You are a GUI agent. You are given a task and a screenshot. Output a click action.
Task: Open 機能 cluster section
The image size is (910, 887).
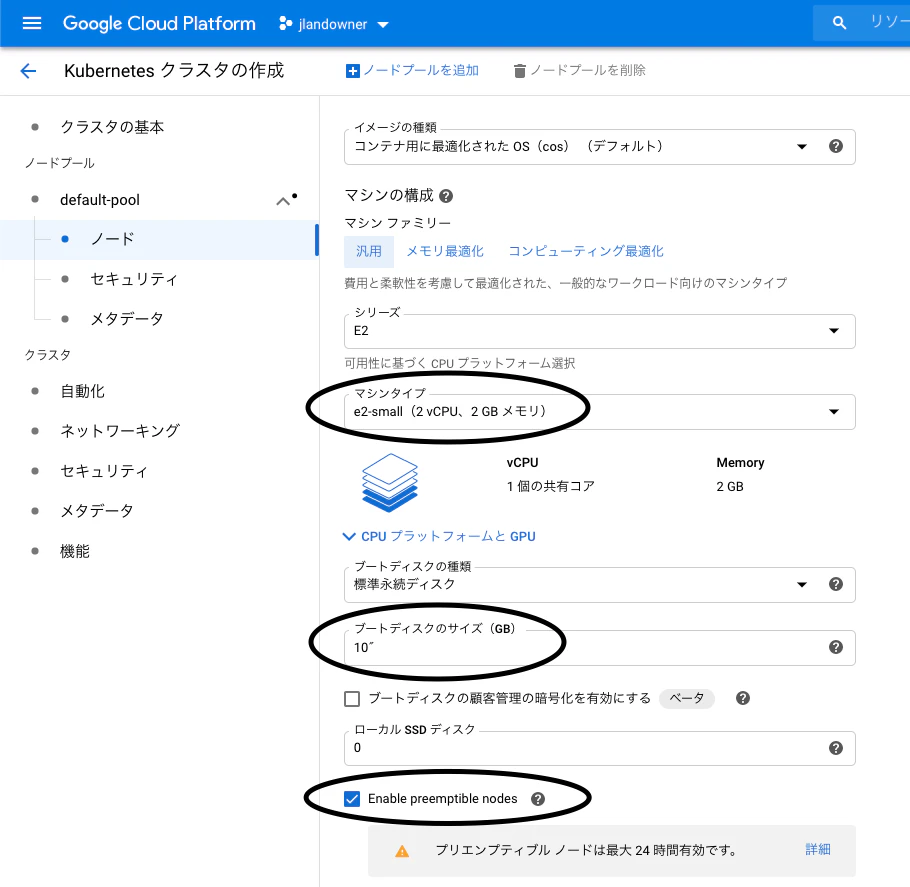tap(75, 551)
